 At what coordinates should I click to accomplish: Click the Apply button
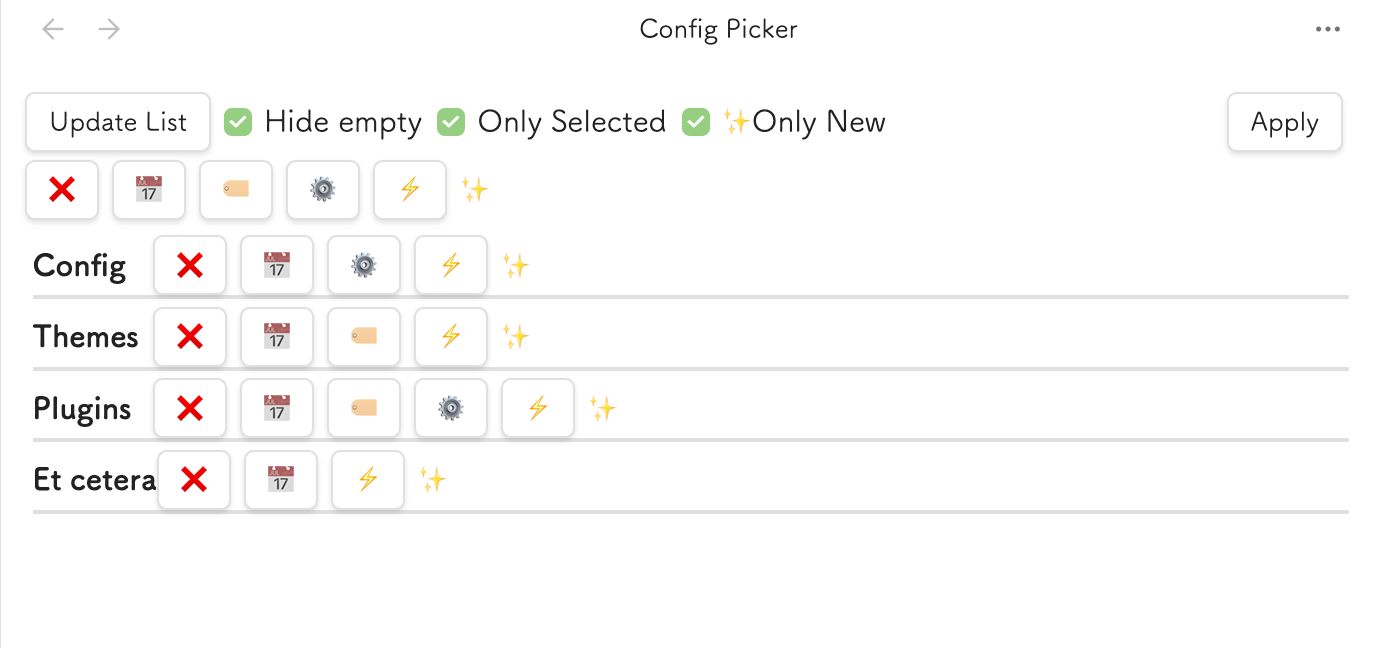[x=1284, y=123]
